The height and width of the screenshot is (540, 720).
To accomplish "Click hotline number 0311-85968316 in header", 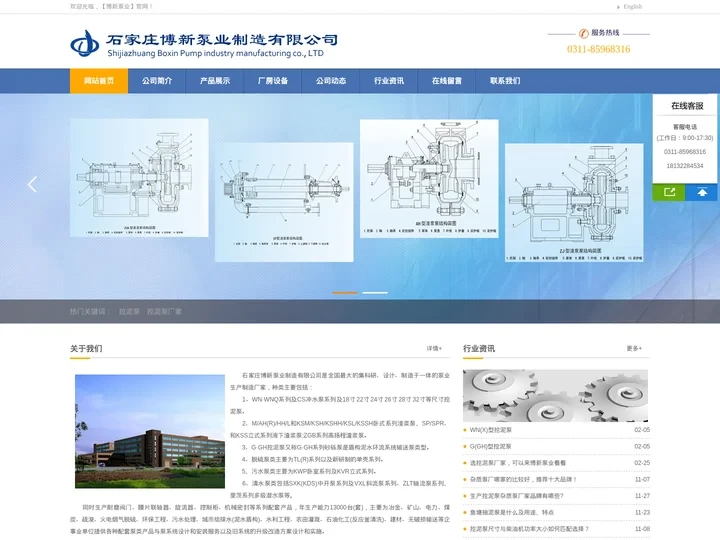I will point(598,49).
